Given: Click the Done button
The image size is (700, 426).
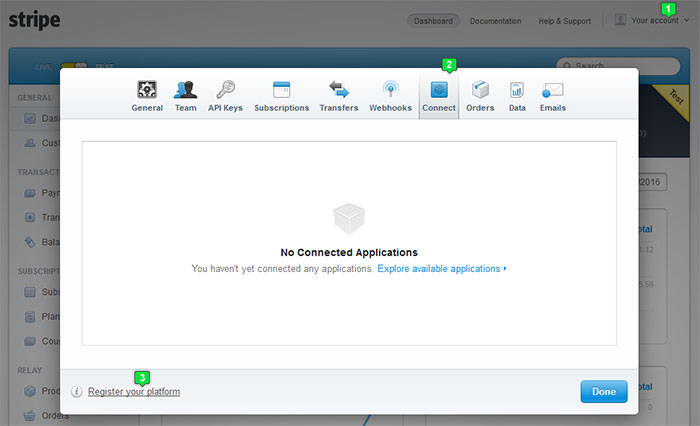Looking at the screenshot, I should 604,392.
